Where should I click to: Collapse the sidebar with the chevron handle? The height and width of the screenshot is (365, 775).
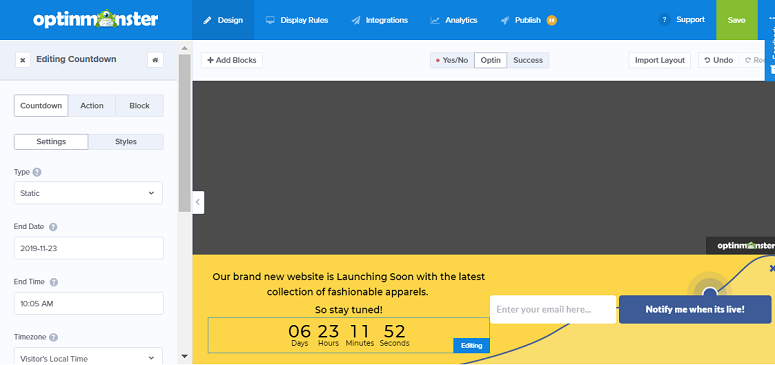(198, 202)
